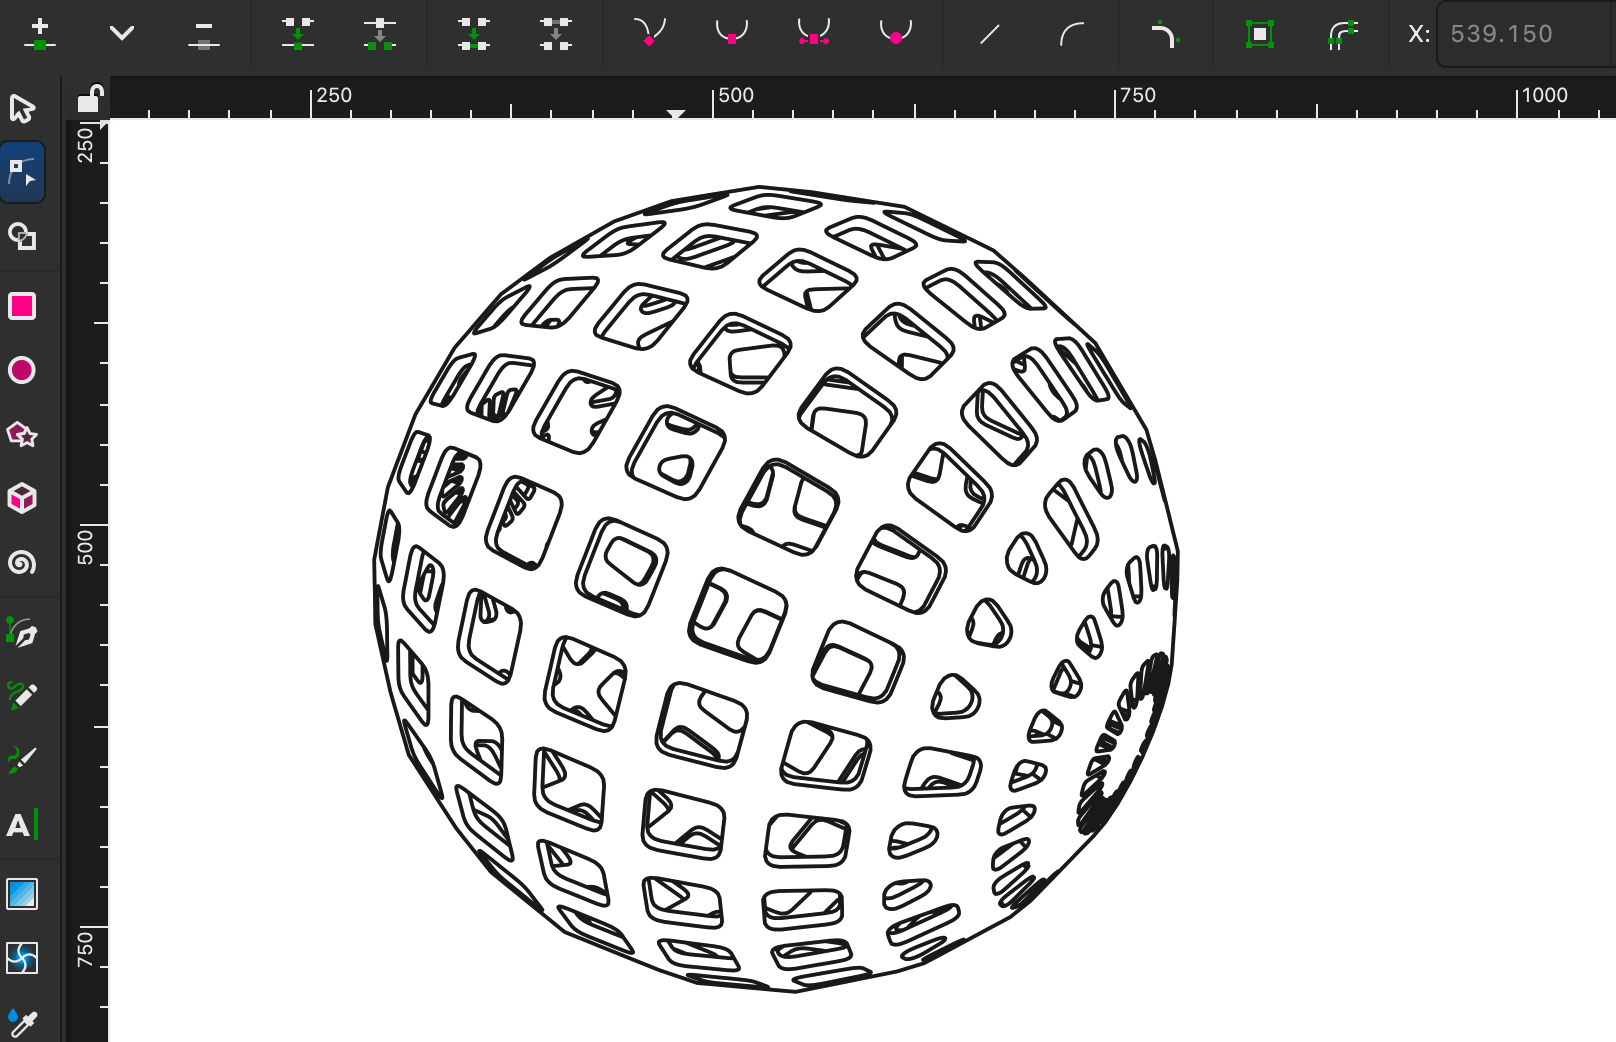Viewport: 1616px width, 1042px height.
Task: Choose the Spiral tool
Action: coord(22,562)
